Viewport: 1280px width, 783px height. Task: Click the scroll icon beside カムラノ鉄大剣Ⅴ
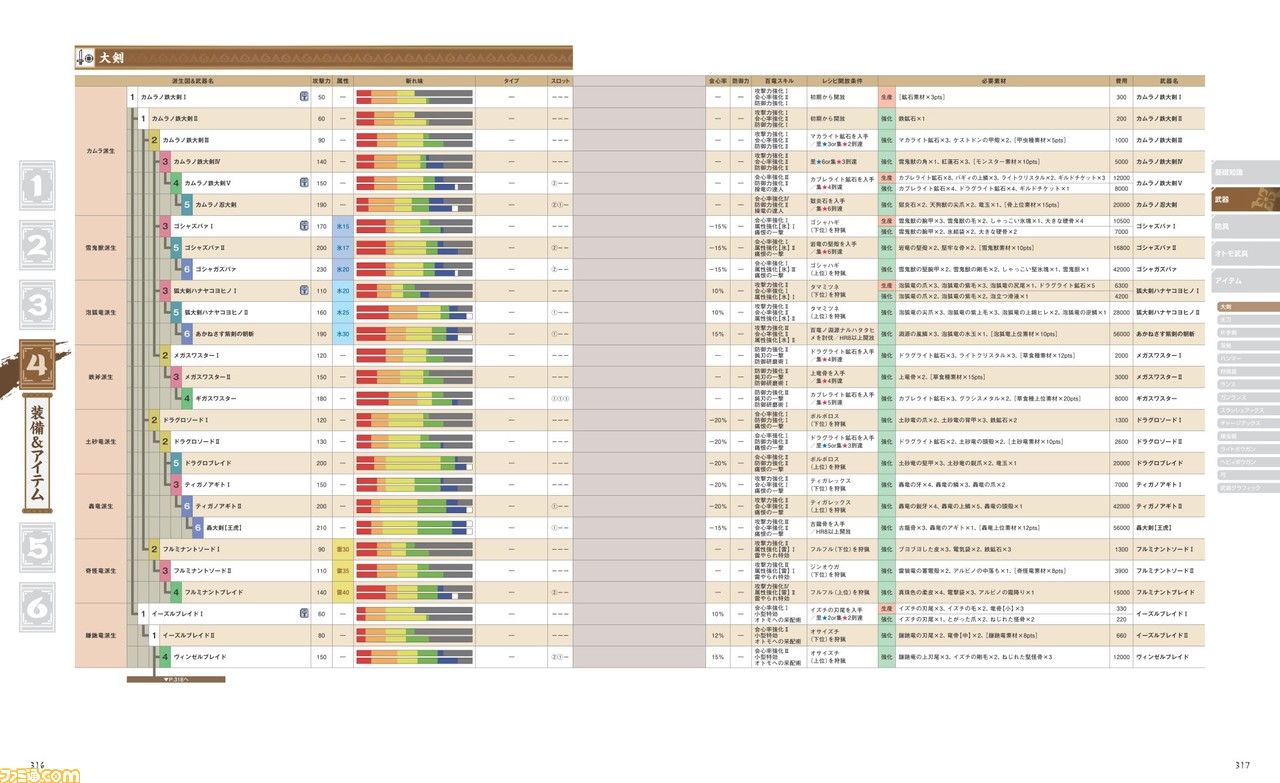click(302, 183)
